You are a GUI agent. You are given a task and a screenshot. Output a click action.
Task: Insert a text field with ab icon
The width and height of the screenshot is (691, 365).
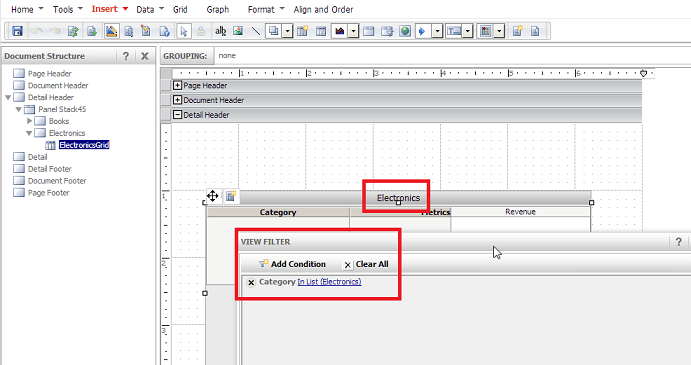(x=220, y=31)
